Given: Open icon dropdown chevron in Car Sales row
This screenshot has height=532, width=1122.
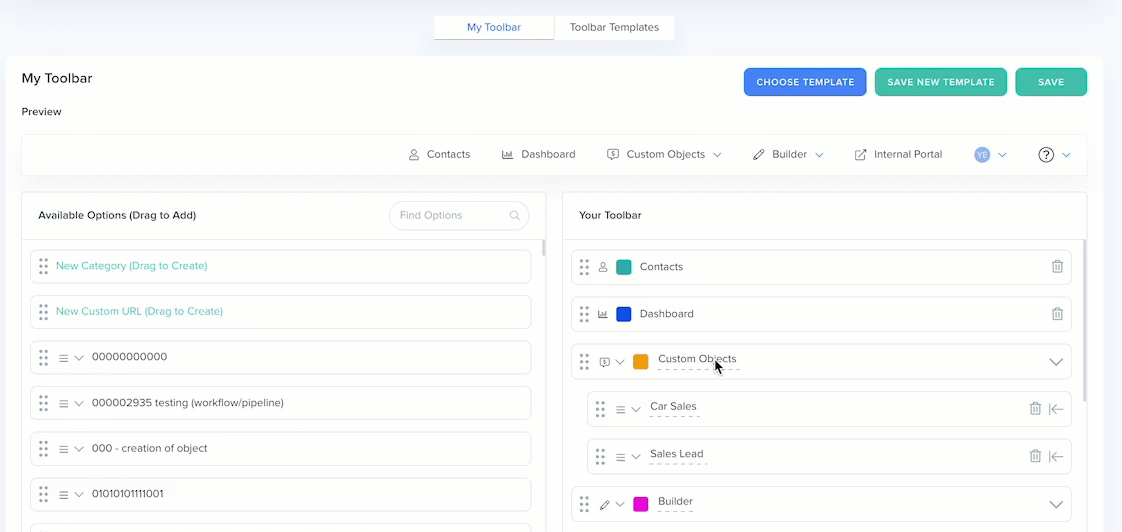Looking at the screenshot, I should click(636, 410).
